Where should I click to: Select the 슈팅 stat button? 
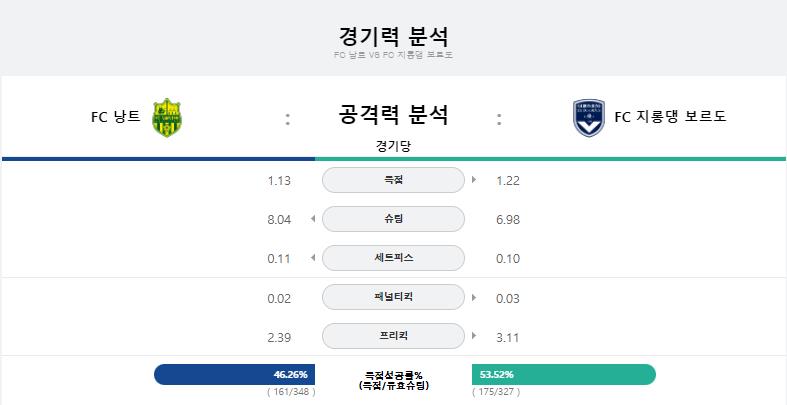pyautogui.click(x=393, y=219)
